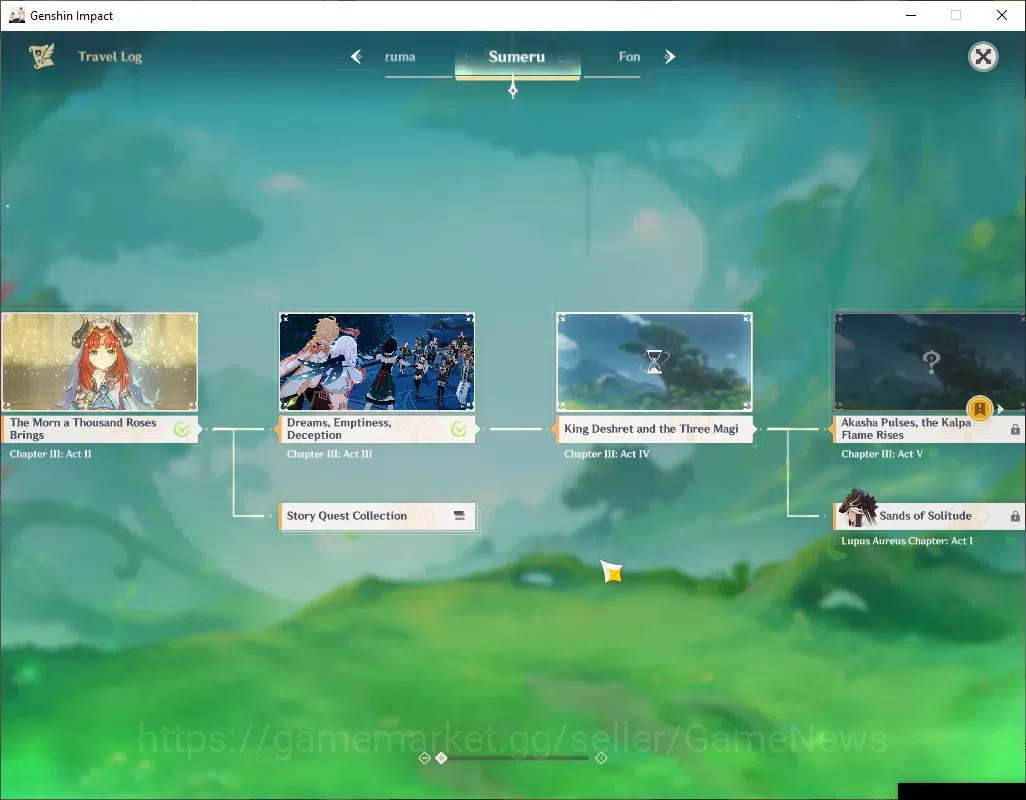Switch to the Fontaine tab
The height and width of the screenshot is (800, 1026).
[629, 57]
